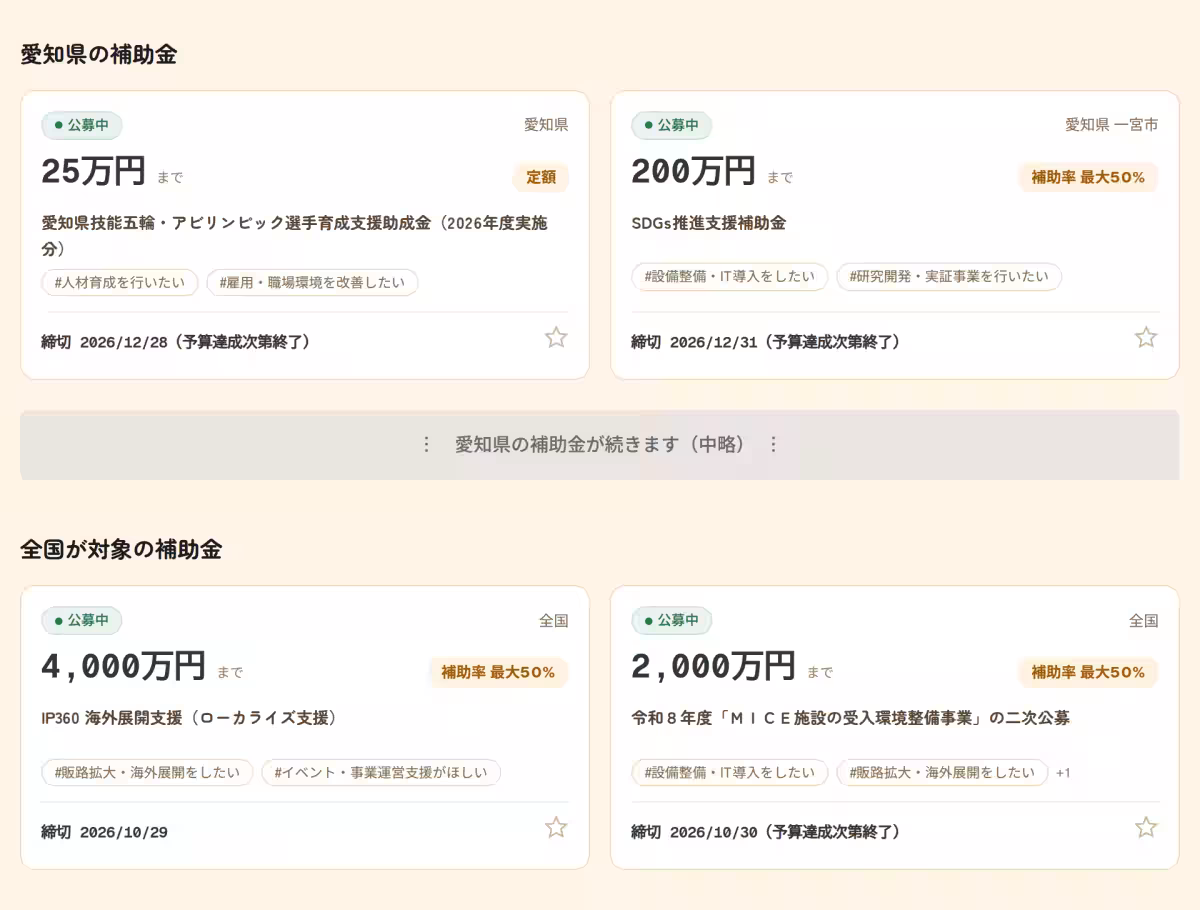Screen dimensions: 1200x910
Task: Click the 2,000万円 amount
Action: 713,666
